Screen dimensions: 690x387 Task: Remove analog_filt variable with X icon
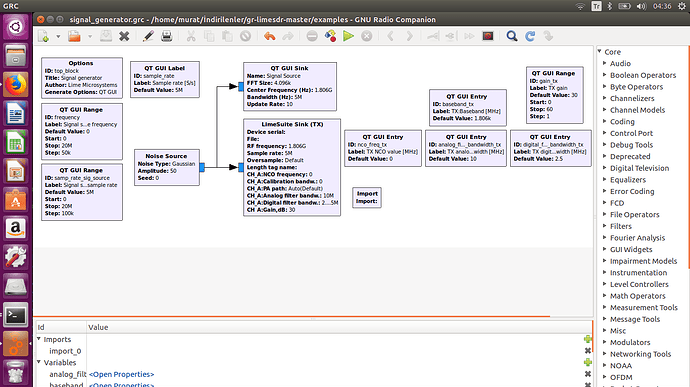tap(587, 374)
